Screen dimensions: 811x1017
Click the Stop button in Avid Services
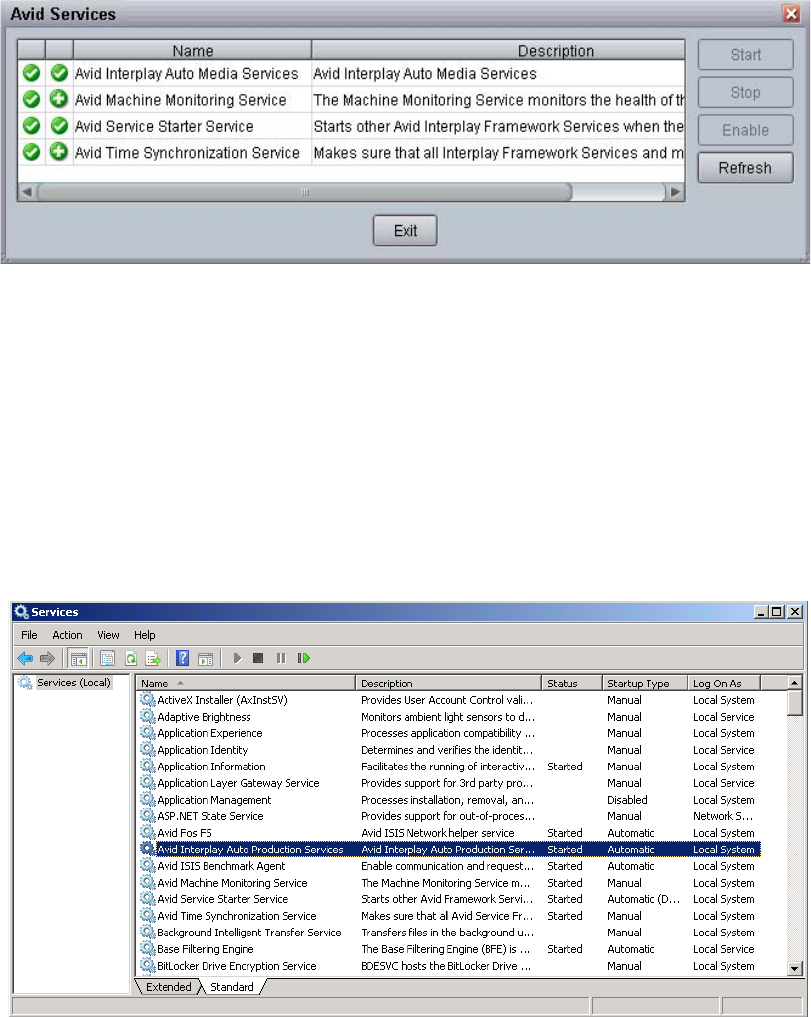pos(745,92)
